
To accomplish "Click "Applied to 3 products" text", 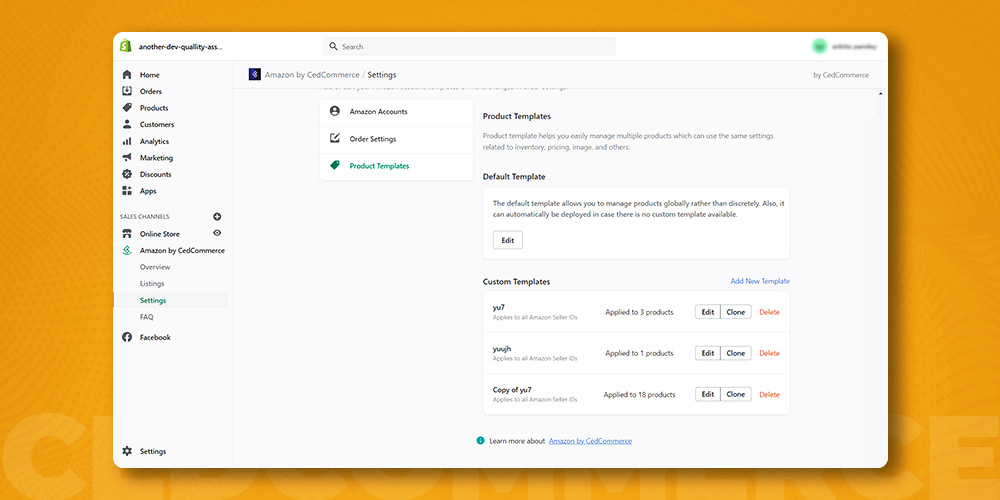I will click(x=639, y=312).
